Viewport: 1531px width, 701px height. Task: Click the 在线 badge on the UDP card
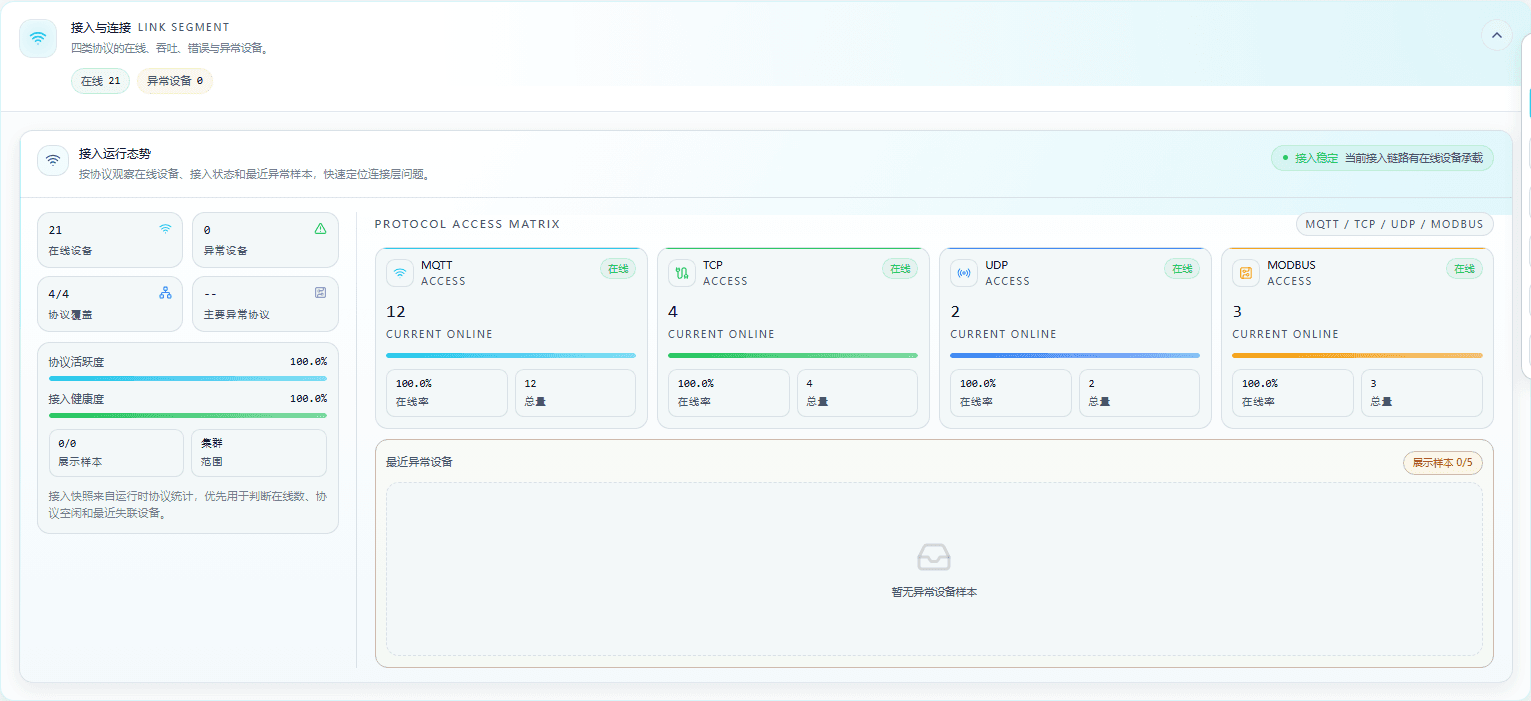point(1182,269)
